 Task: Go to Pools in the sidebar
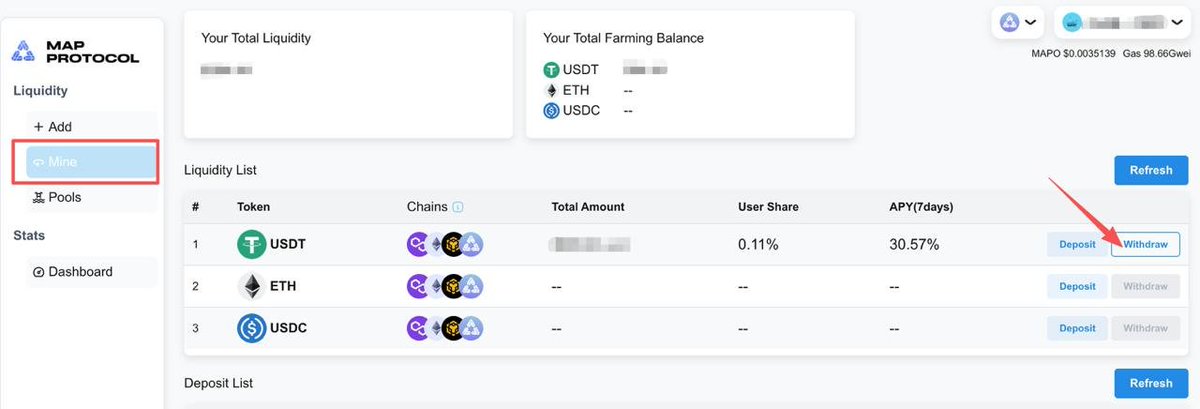(x=57, y=197)
